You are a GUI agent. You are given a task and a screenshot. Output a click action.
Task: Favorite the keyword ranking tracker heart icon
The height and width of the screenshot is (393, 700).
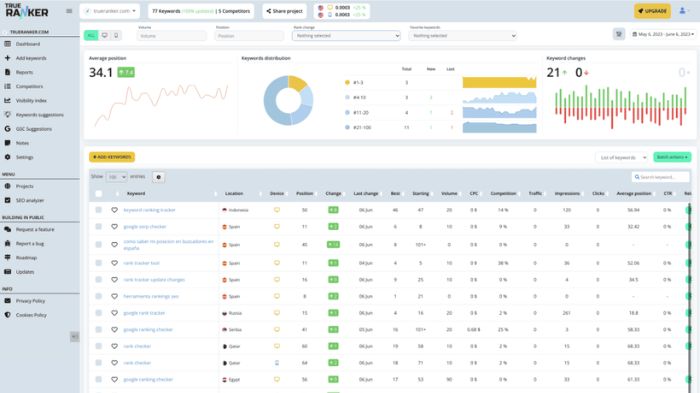click(x=114, y=210)
